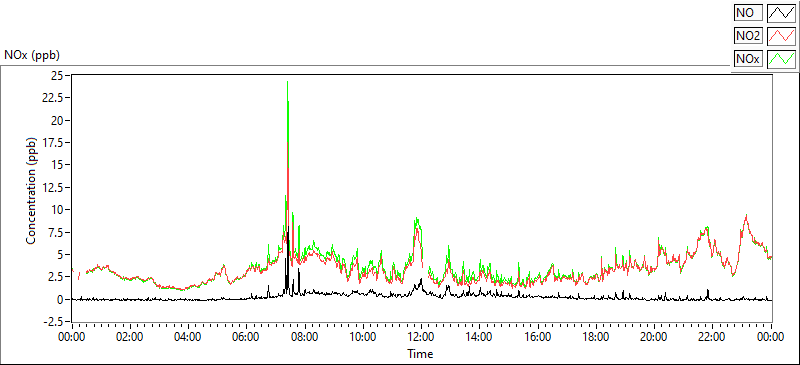Select the NOx legend label
The image size is (800, 365).
748,59
